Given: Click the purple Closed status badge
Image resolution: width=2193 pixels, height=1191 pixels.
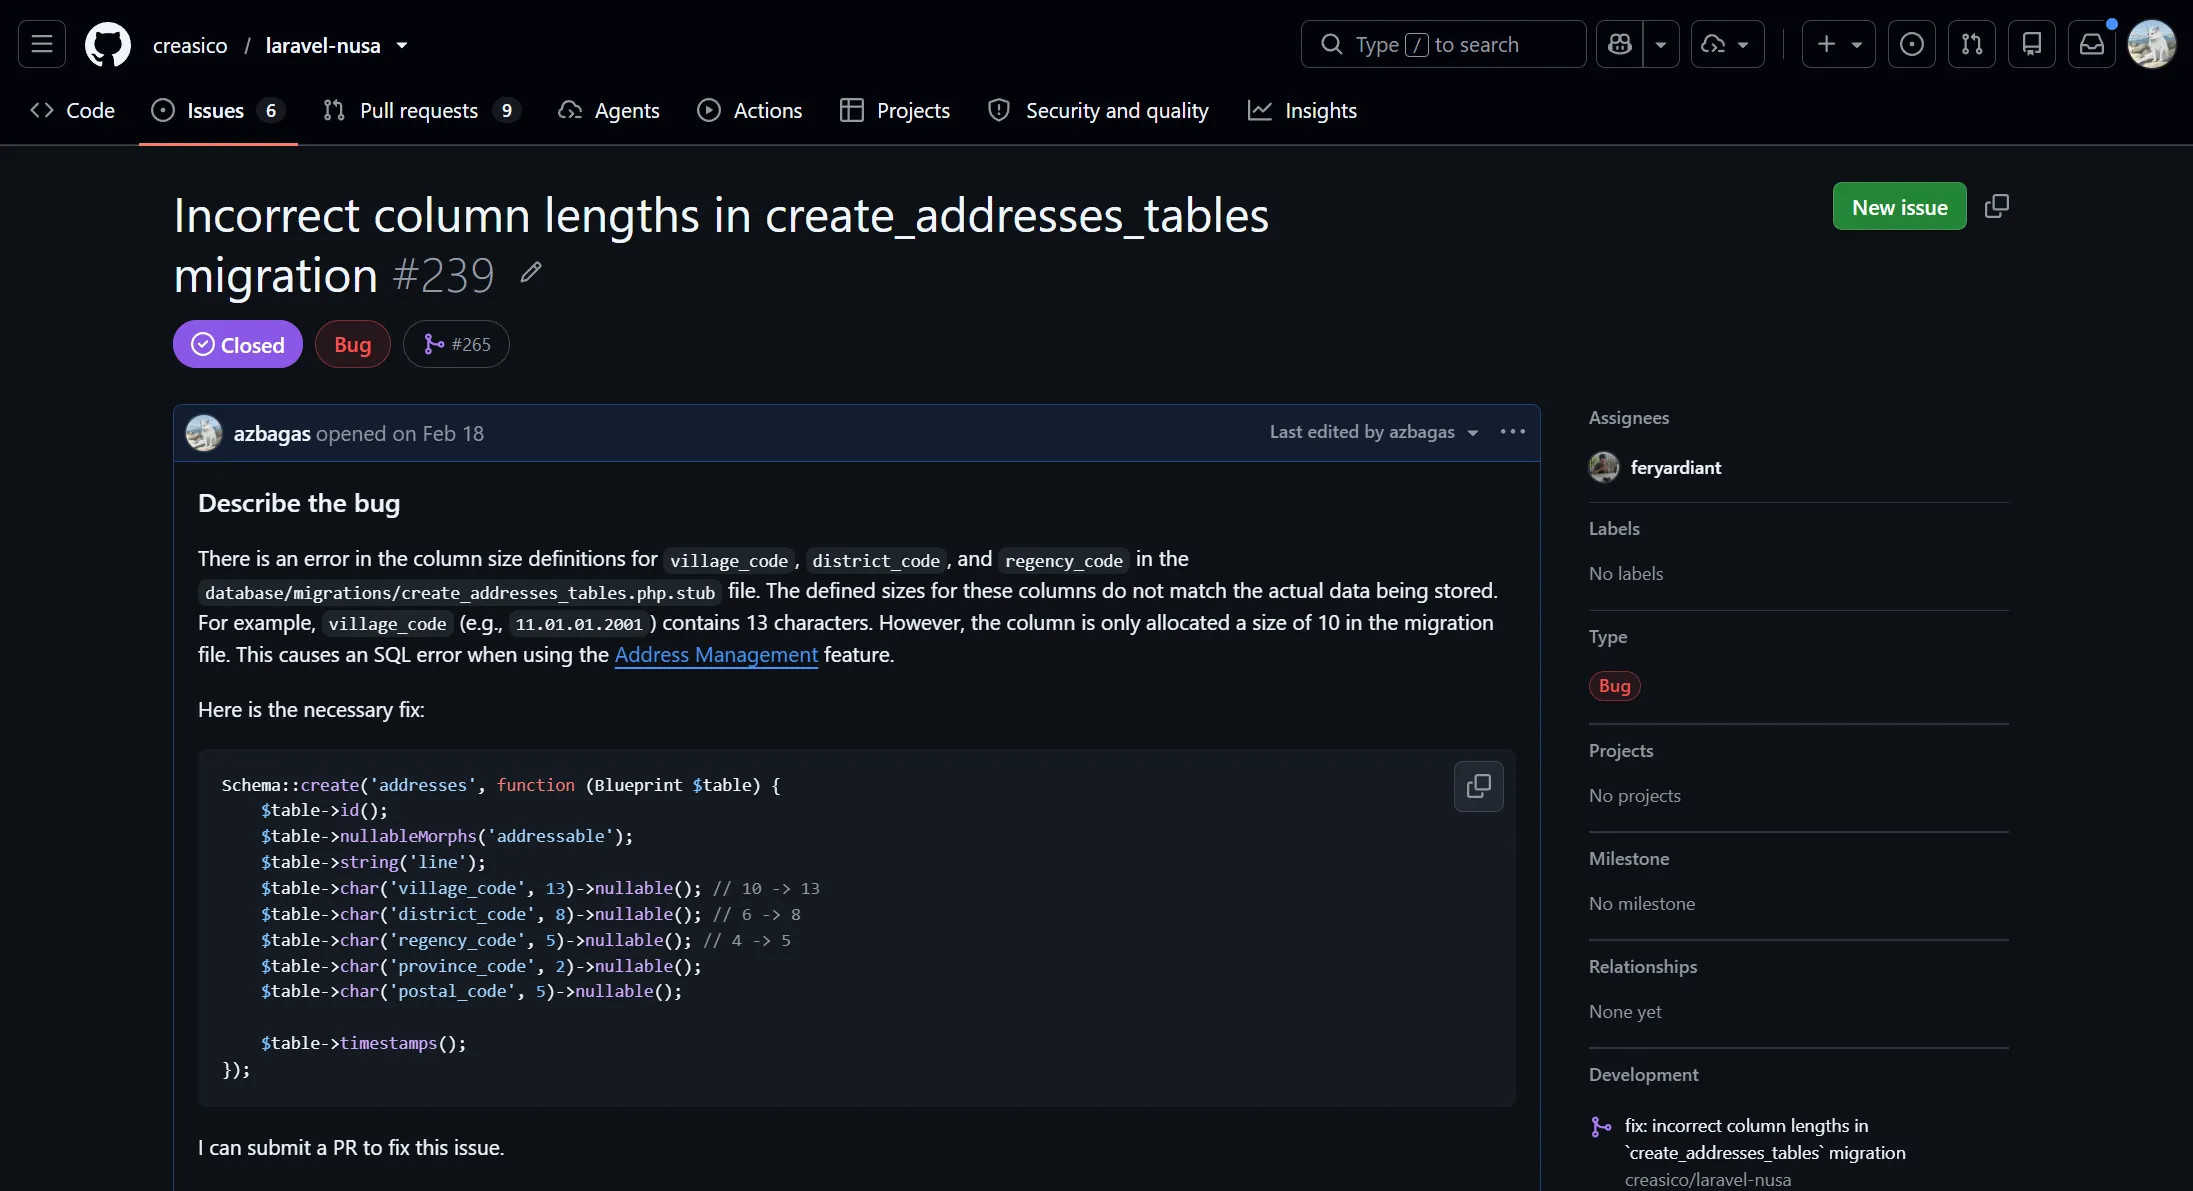Looking at the screenshot, I should (x=238, y=344).
